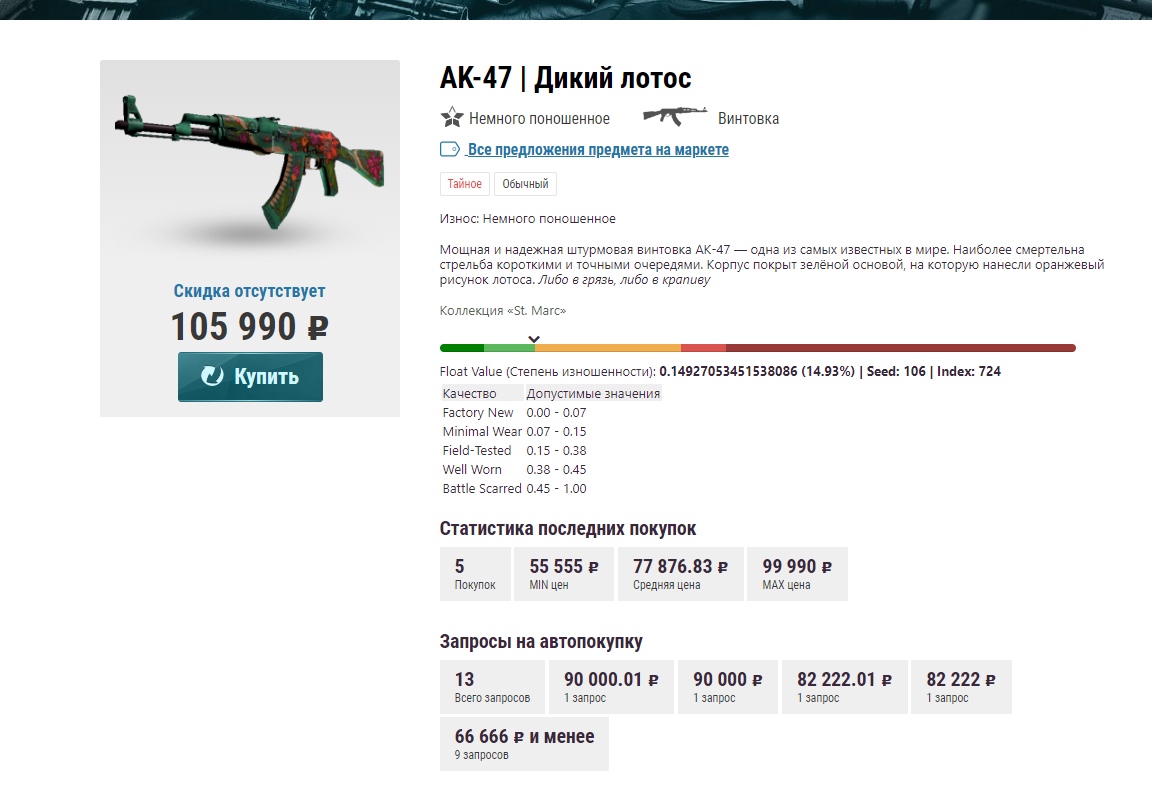Click the 5 Покупок statistics card

pyautogui.click(x=475, y=574)
